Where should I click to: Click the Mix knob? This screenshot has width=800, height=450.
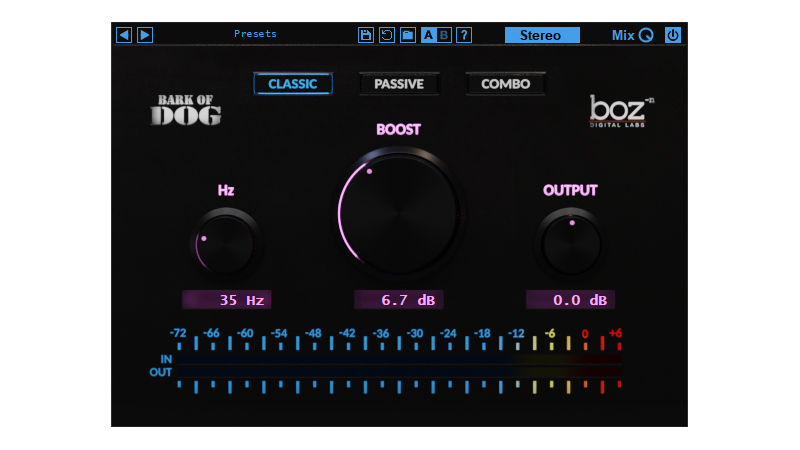pos(646,35)
